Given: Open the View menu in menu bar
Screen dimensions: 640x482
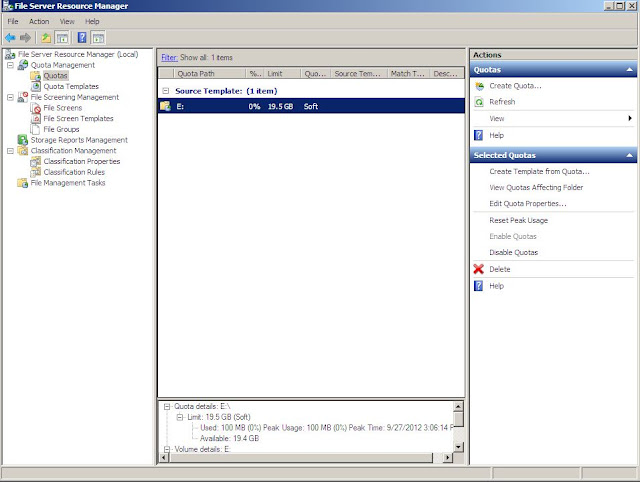Looking at the screenshot, I should click(67, 21).
